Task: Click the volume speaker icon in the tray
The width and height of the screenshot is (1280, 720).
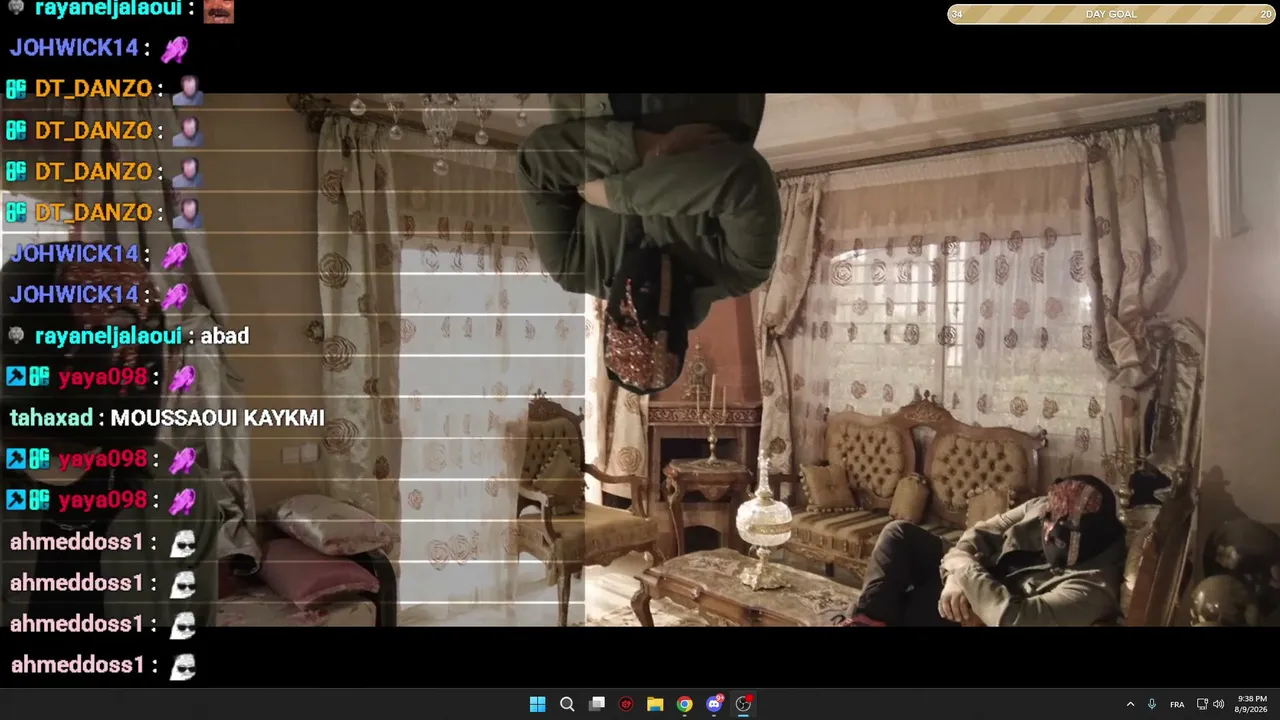Action: [x=1218, y=704]
